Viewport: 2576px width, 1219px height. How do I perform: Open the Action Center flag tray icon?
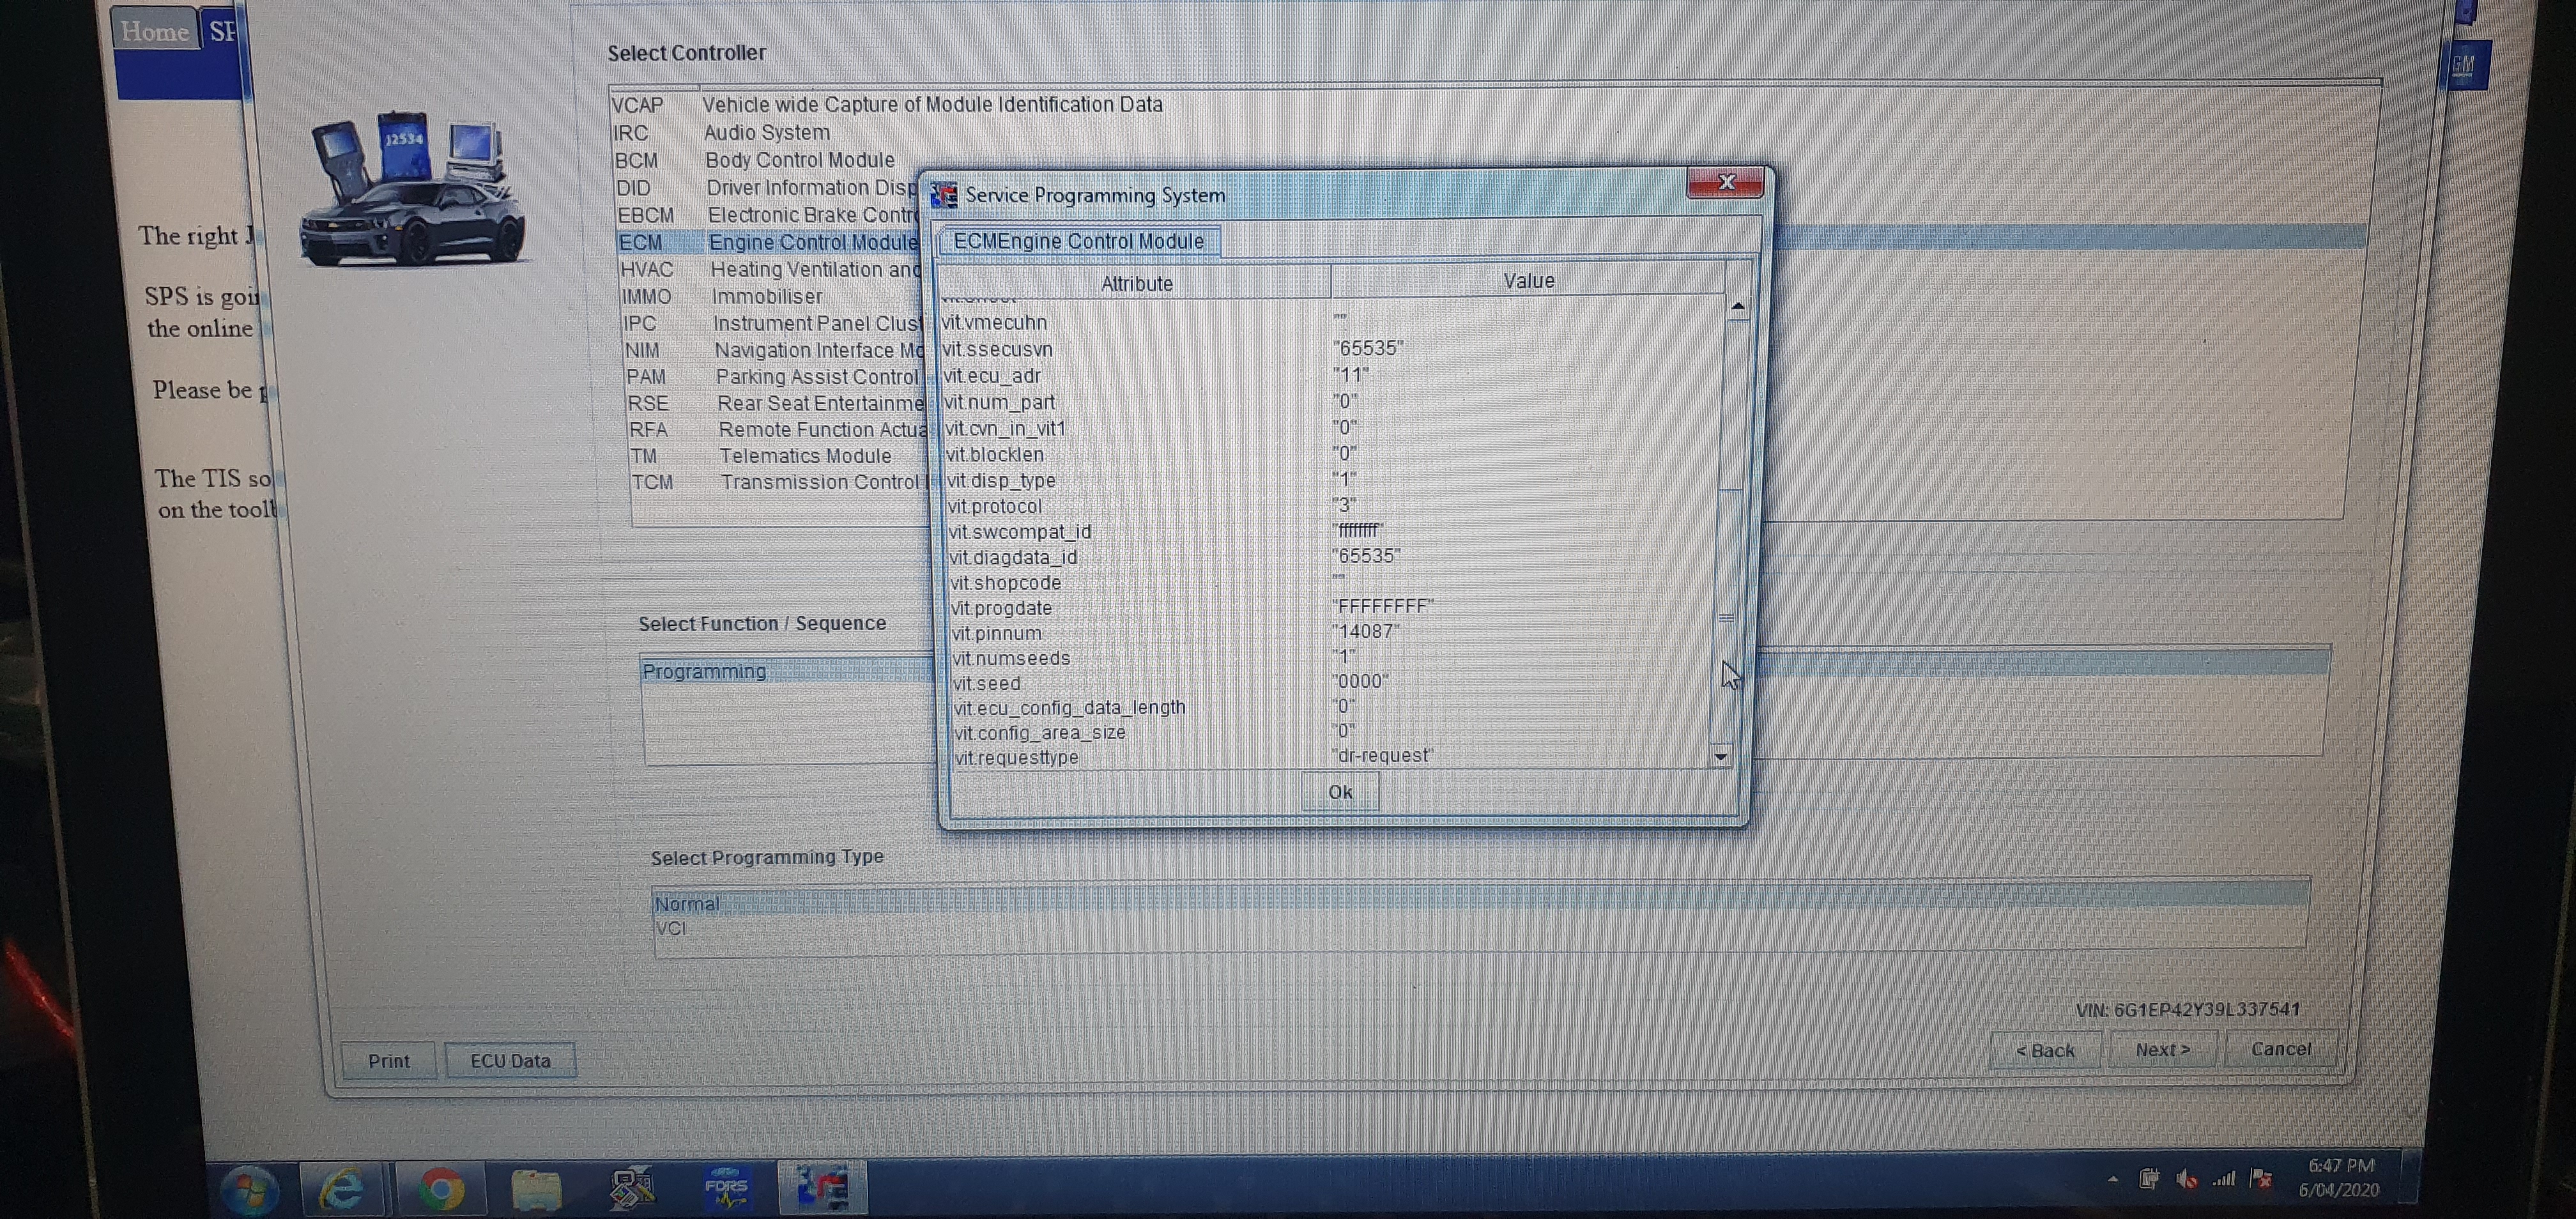(x=2261, y=1179)
